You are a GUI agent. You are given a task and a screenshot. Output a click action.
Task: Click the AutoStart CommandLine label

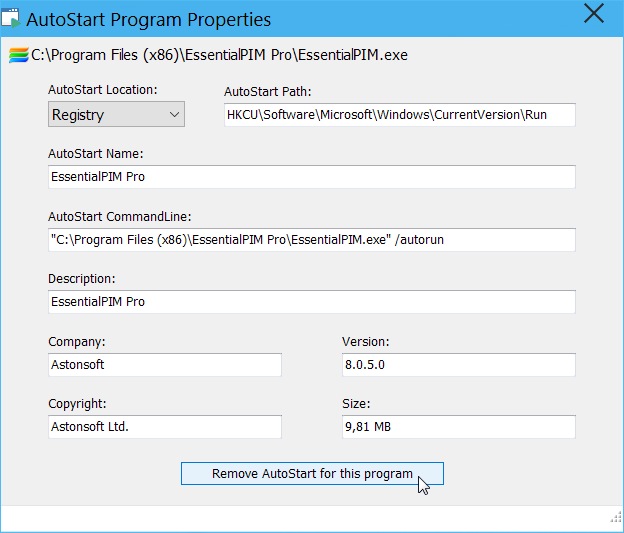tap(119, 217)
